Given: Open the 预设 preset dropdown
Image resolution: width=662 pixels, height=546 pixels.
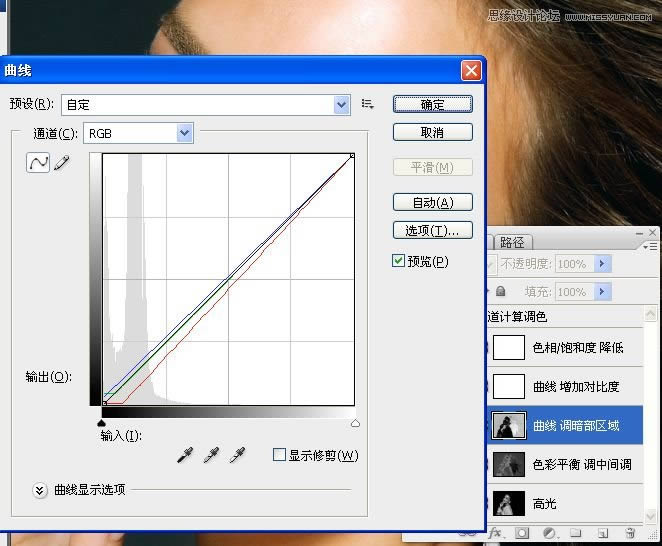Looking at the screenshot, I should click(x=342, y=104).
